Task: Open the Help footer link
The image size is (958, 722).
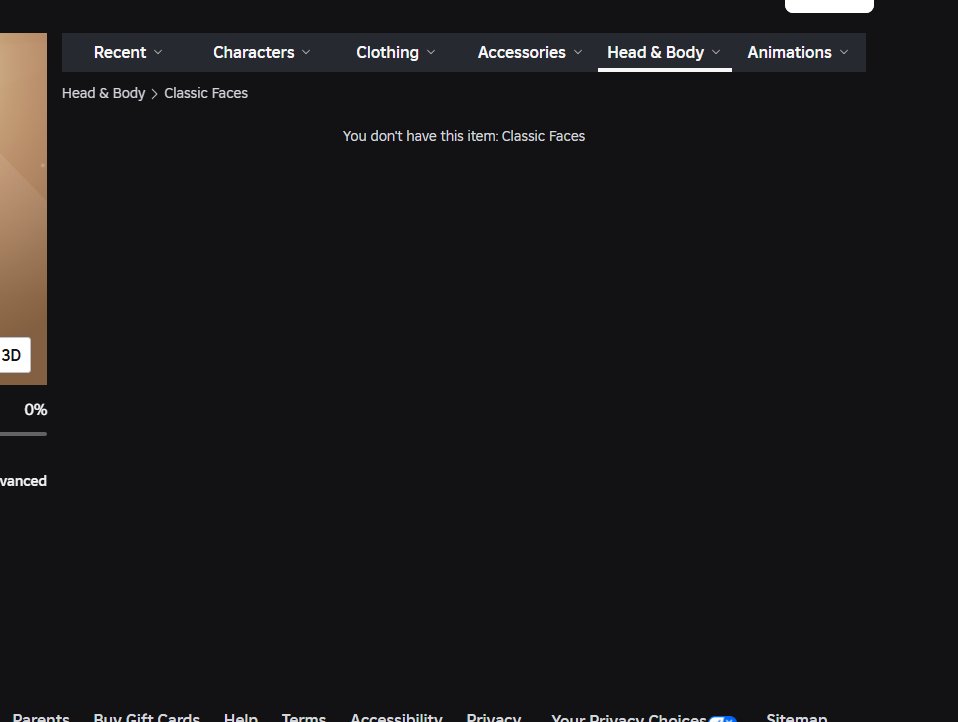Action: point(241,717)
